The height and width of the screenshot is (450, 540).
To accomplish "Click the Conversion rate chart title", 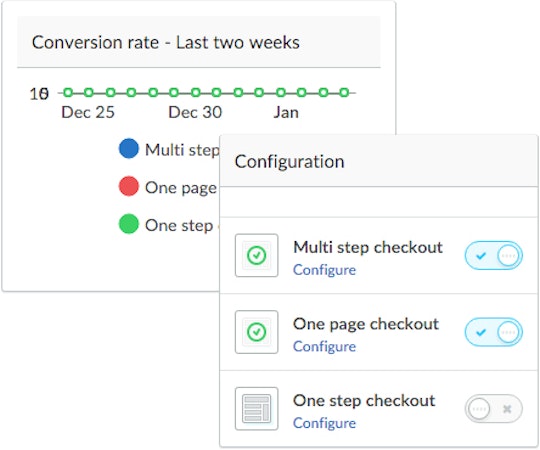I will pyautogui.click(x=166, y=43).
